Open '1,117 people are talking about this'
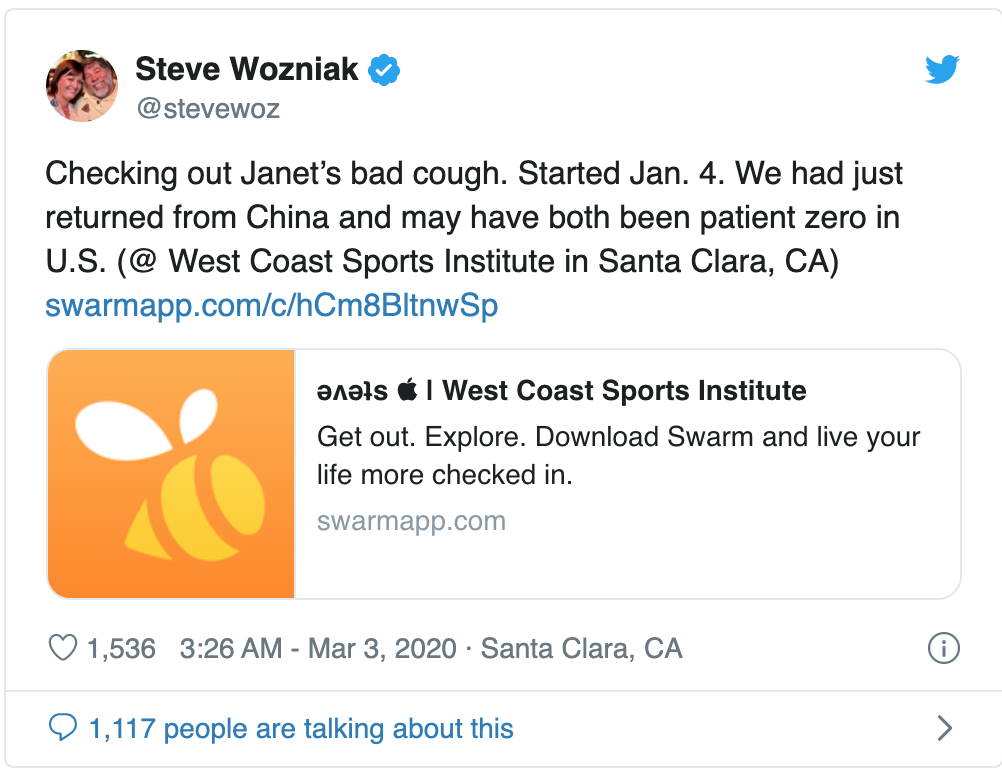This screenshot has width=1002, height=774. point(301,729)
